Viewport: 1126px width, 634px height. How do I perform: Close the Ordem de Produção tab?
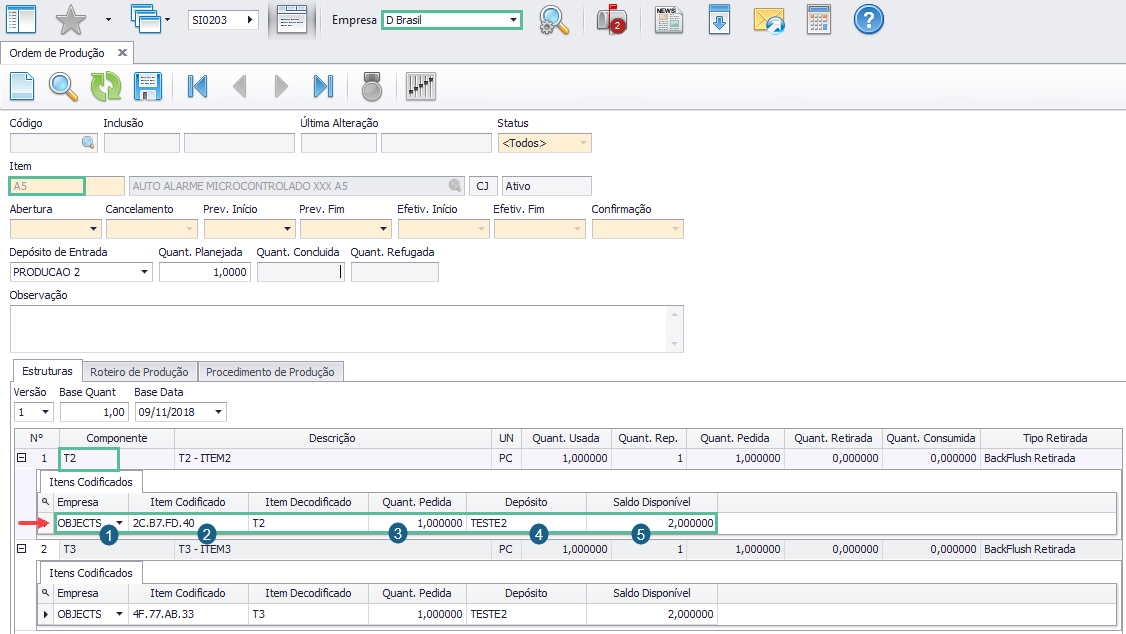click(x=123, y=52)
